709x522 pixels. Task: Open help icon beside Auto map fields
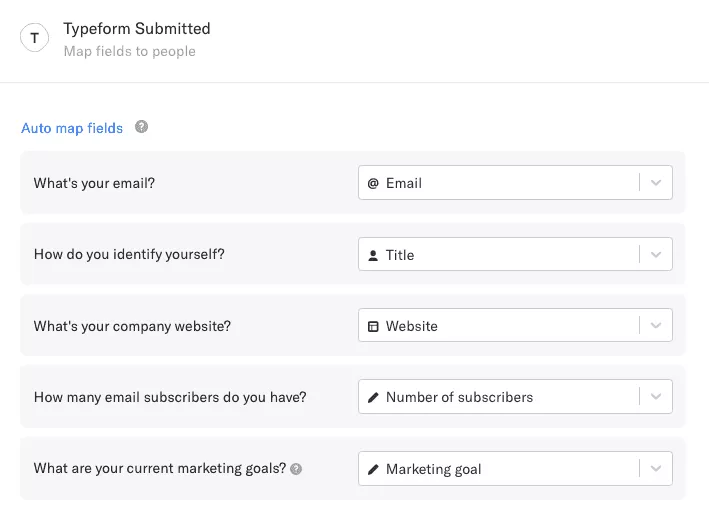(x=142, y=127)
